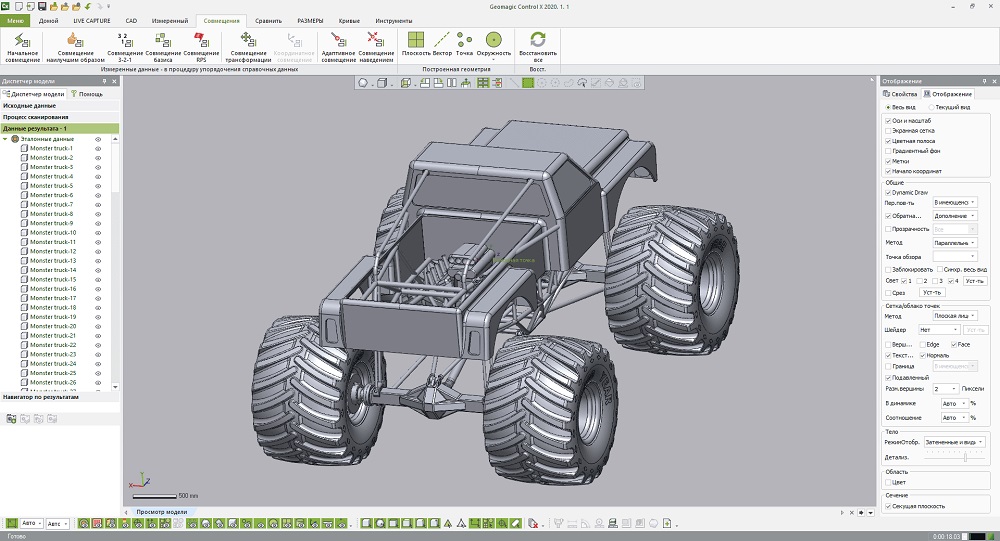Image resolution: width=1000 pixels, height=541 pixels.
Task: Expand the РежимОтобр. display mode dropdown
Action: coord(954,441)
